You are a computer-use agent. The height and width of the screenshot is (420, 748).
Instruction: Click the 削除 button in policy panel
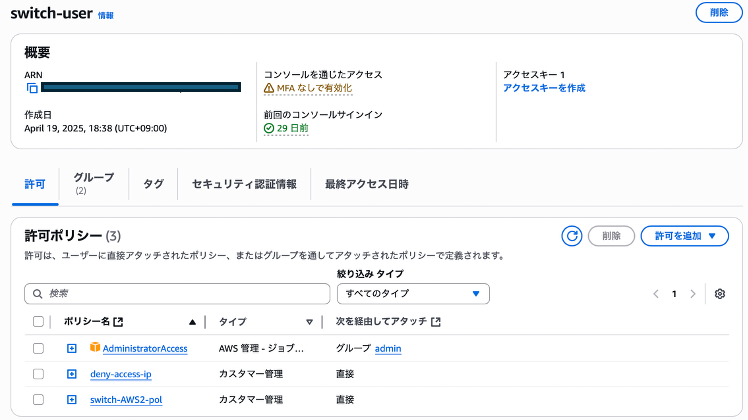tap(611, 236)
